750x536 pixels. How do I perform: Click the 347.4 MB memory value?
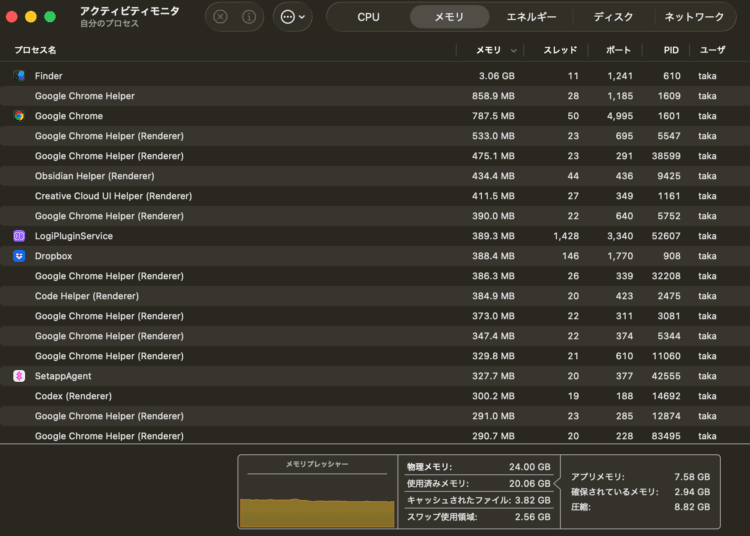tap(493, 336)
